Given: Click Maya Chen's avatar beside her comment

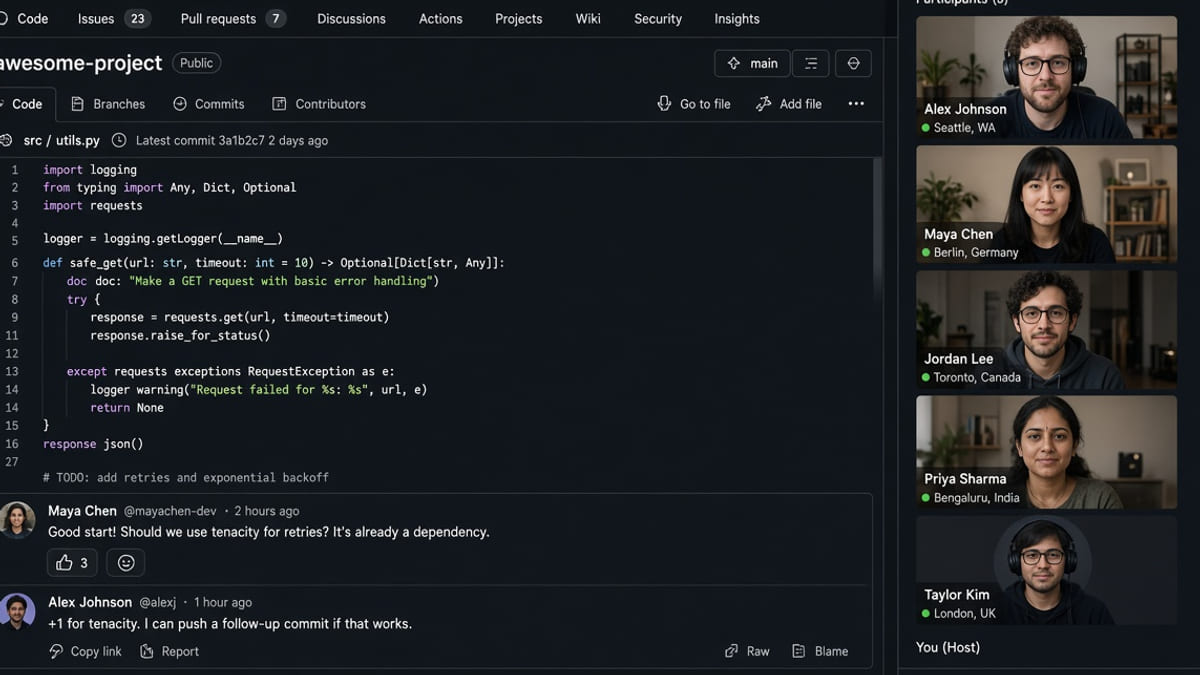Looking at the screenshot, I should (x=18, y=520).
